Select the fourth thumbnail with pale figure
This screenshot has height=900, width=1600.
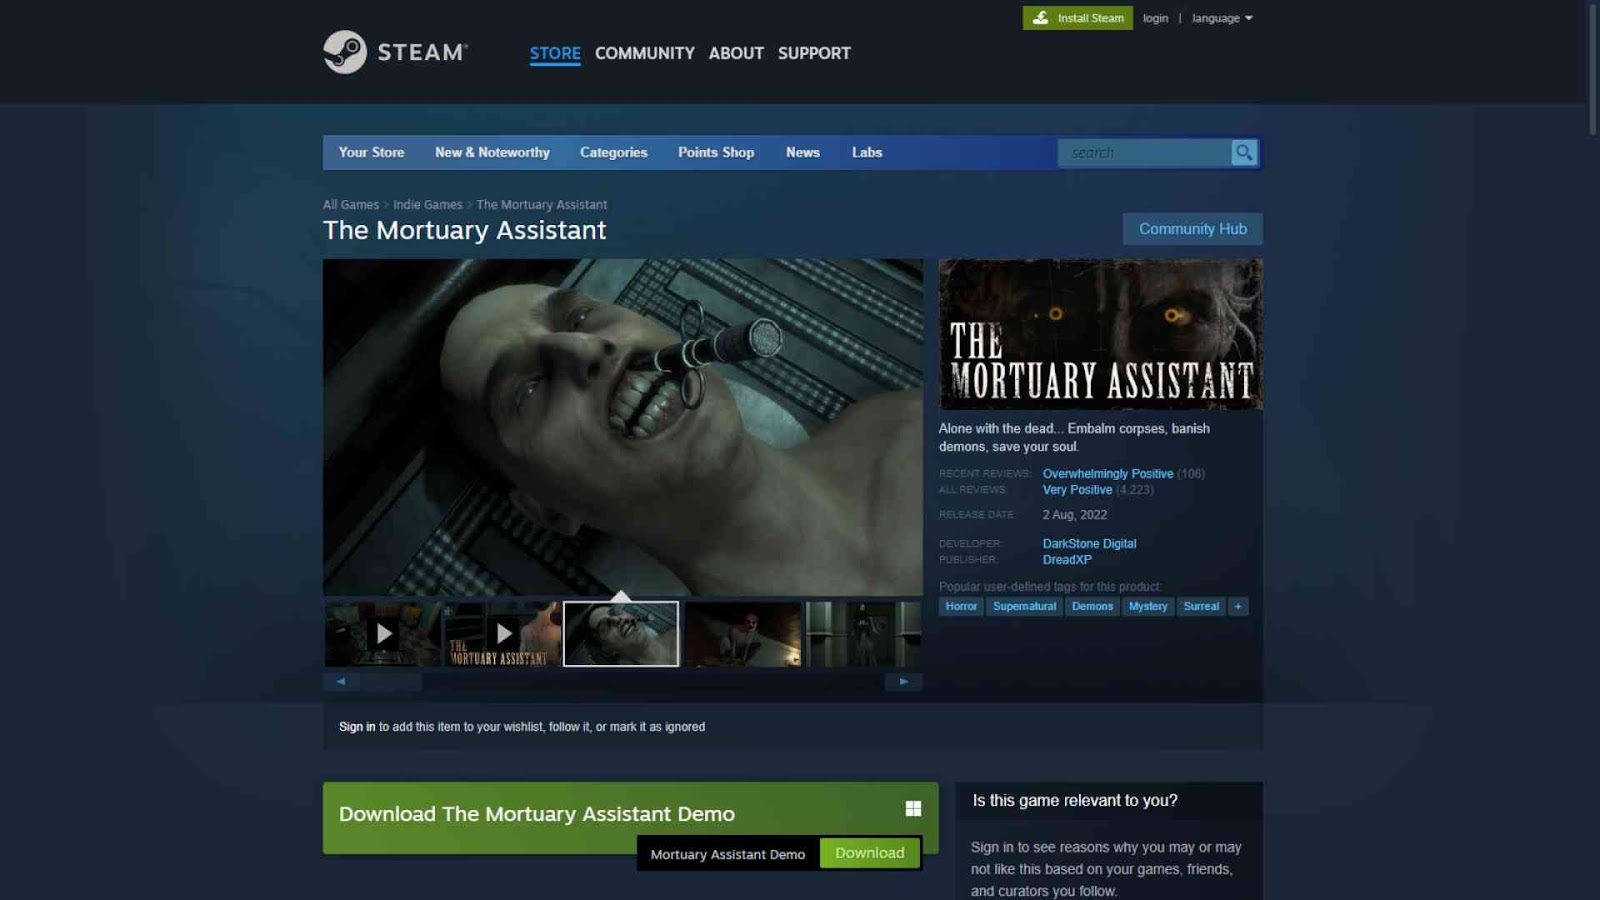coord(743,633)
